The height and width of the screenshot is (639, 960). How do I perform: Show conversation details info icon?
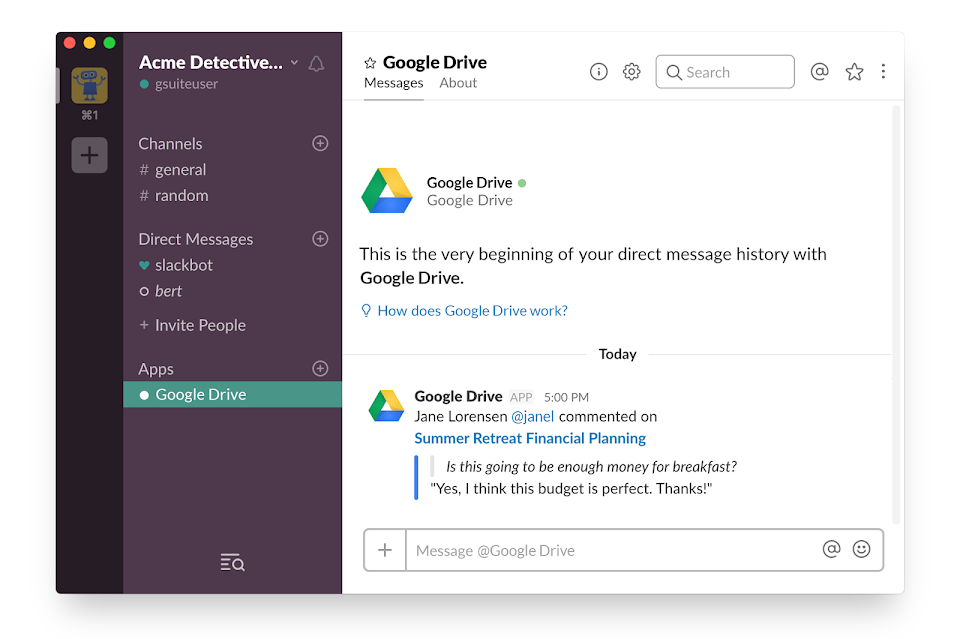pos(599,72)
